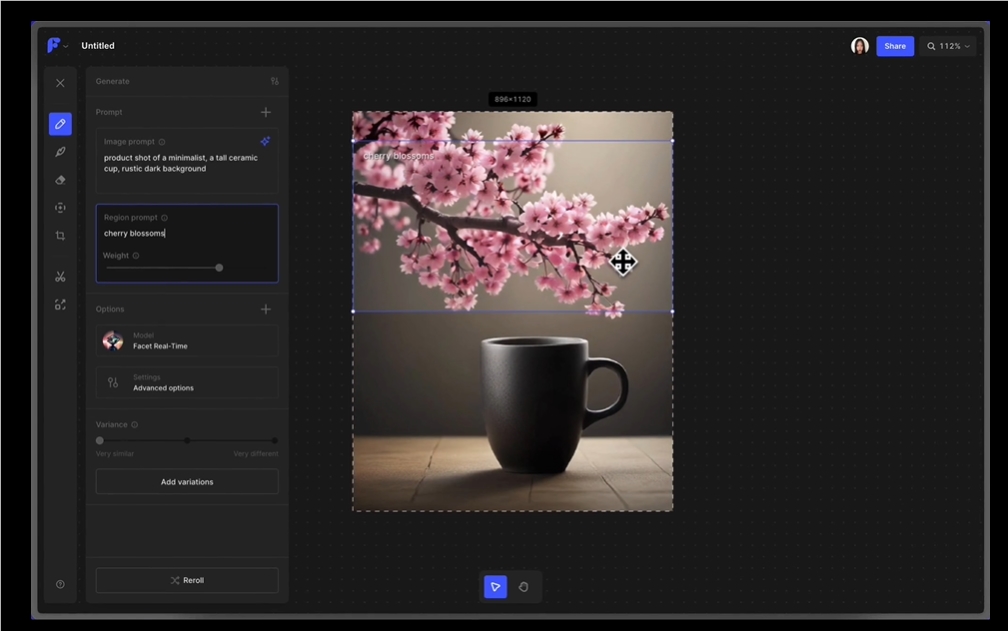Click the Weight slider handle

[x=219, y=268]
